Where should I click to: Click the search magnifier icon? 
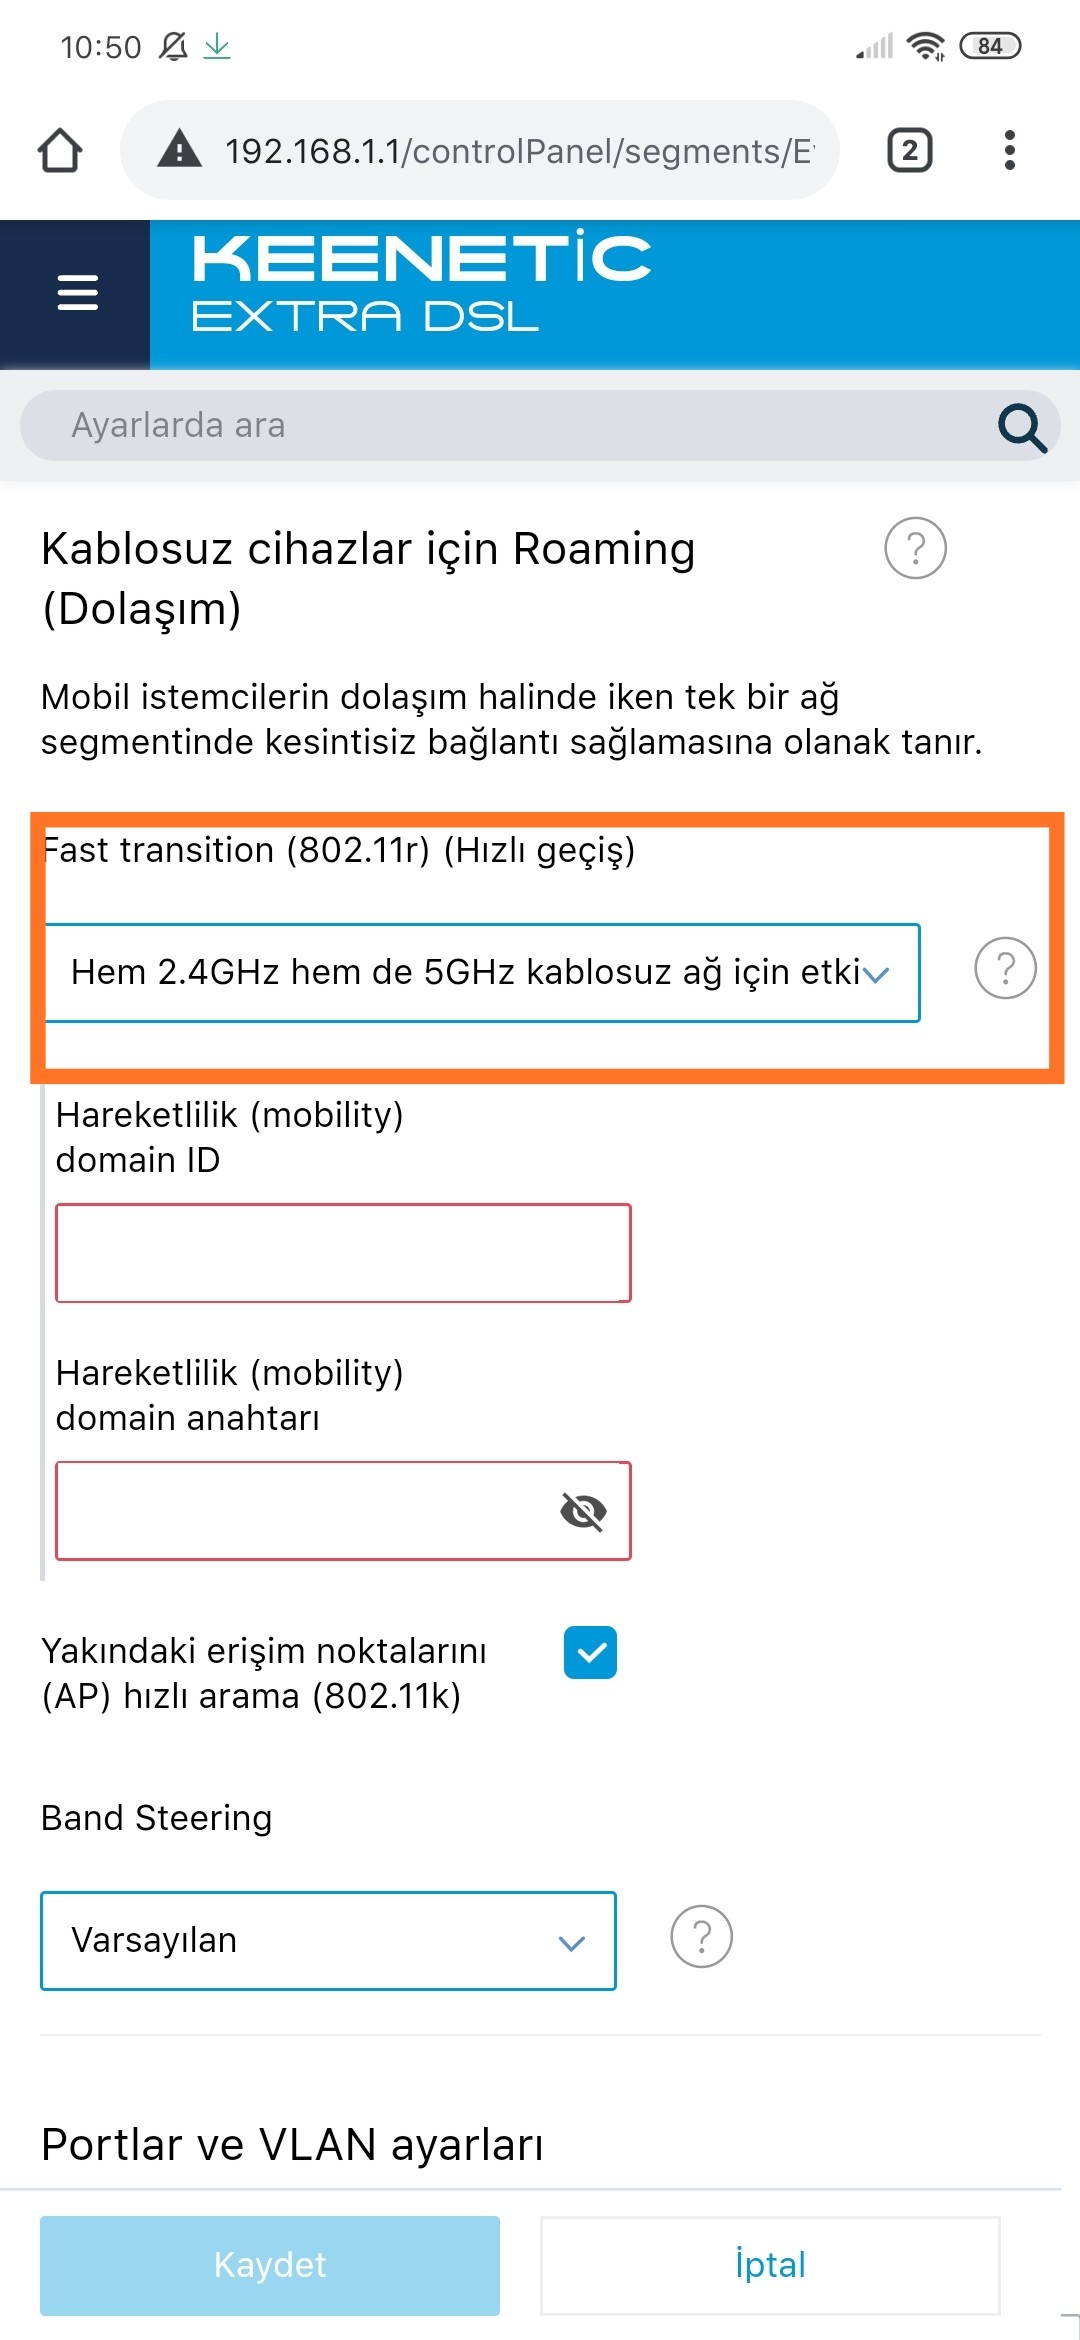[x=1022, y=428]
